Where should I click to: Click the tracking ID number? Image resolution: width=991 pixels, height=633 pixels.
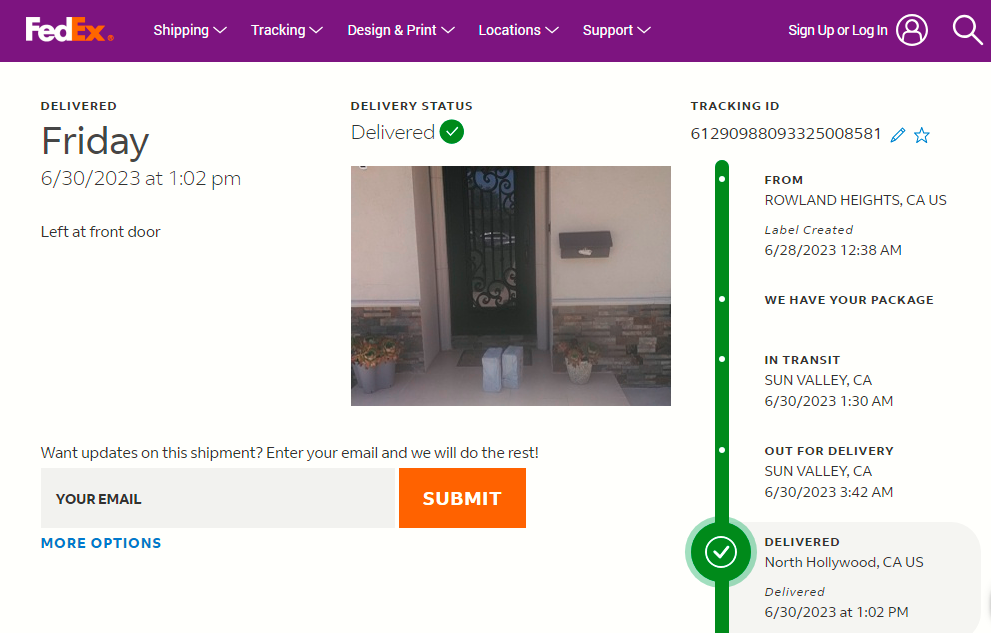coord(786,134)
